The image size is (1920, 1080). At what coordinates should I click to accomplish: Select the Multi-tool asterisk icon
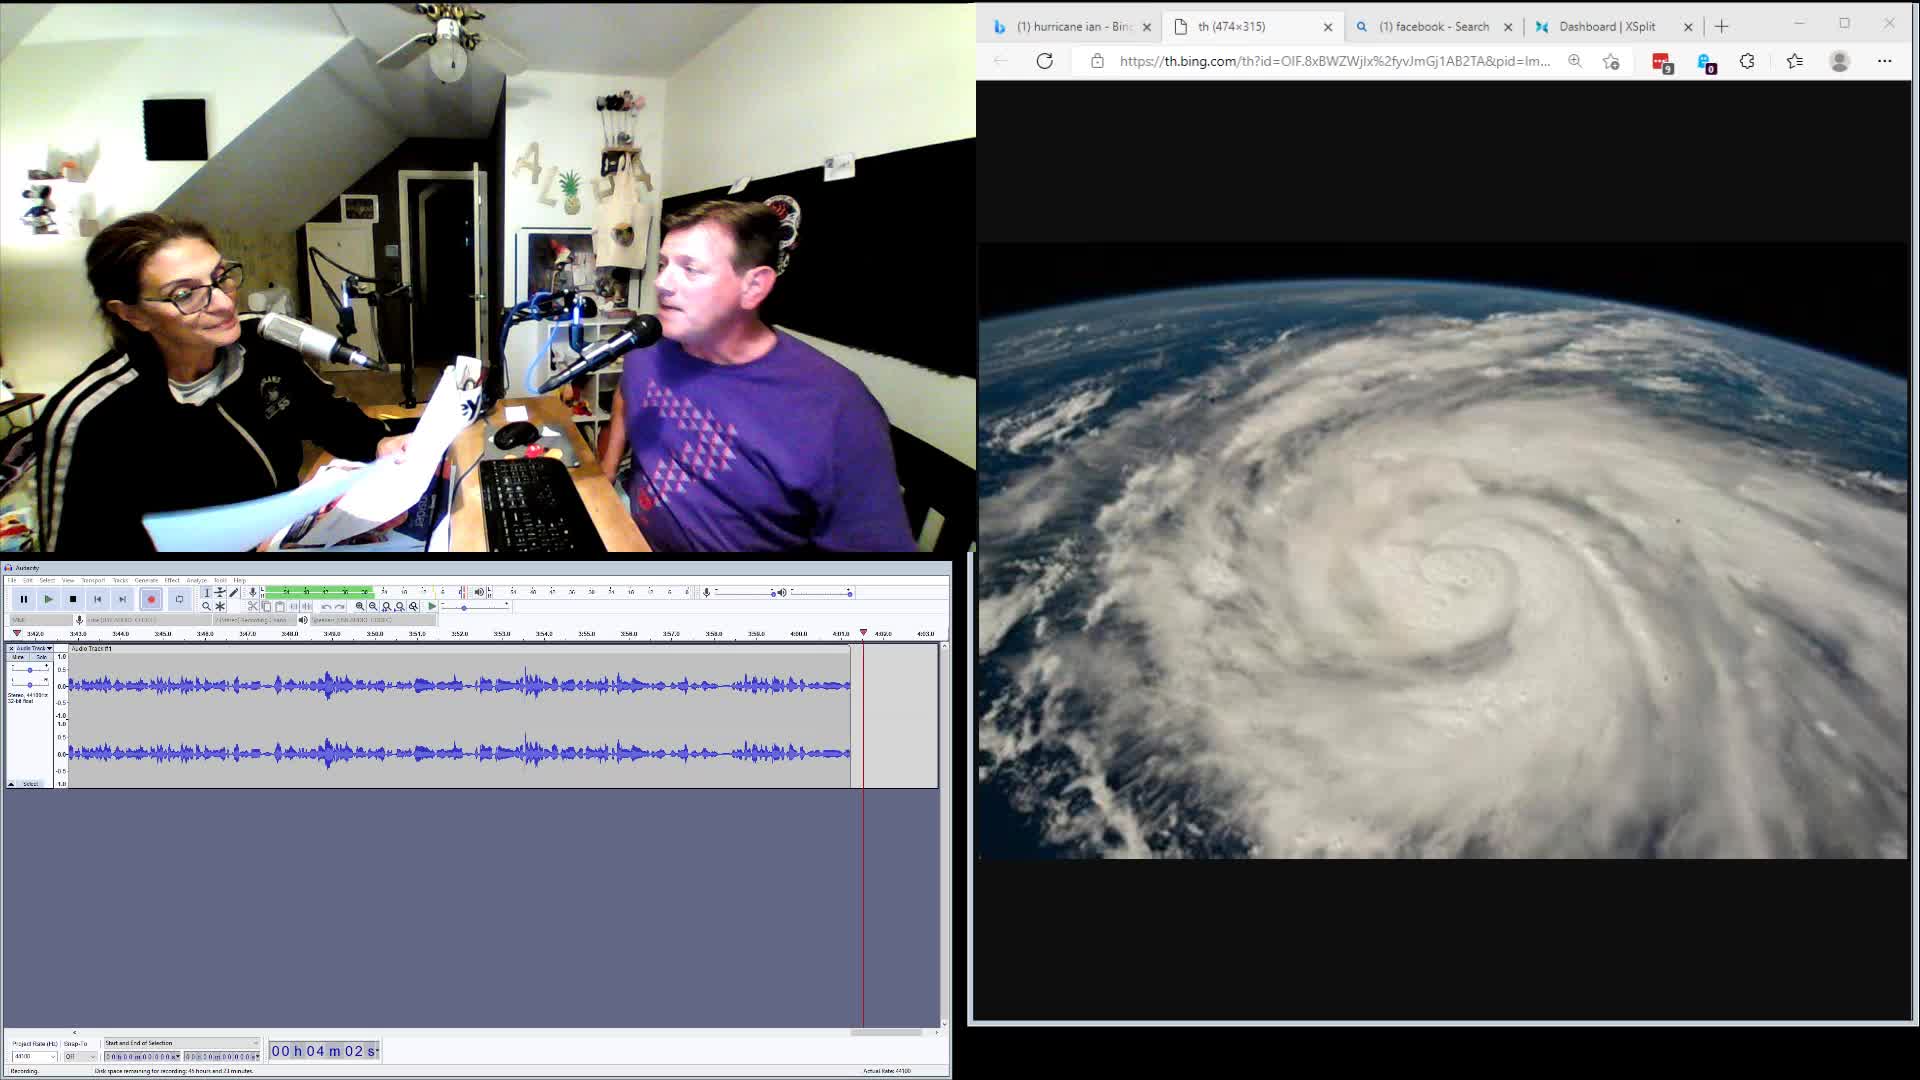click(x=220, y=606)
